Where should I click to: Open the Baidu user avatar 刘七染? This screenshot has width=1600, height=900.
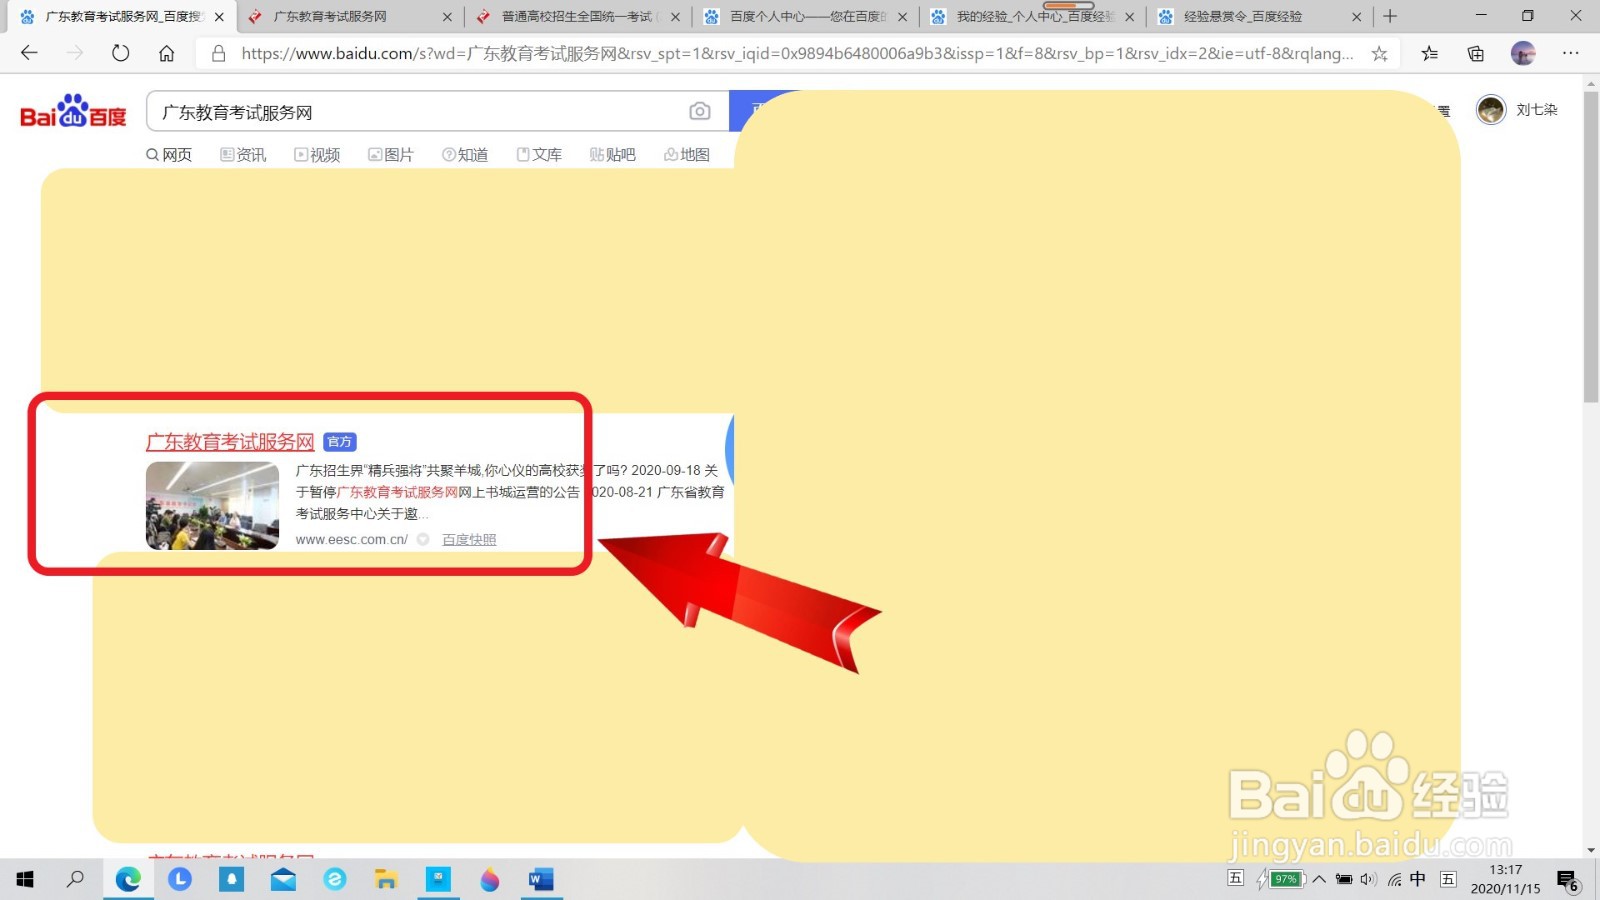click(1491, 110)
